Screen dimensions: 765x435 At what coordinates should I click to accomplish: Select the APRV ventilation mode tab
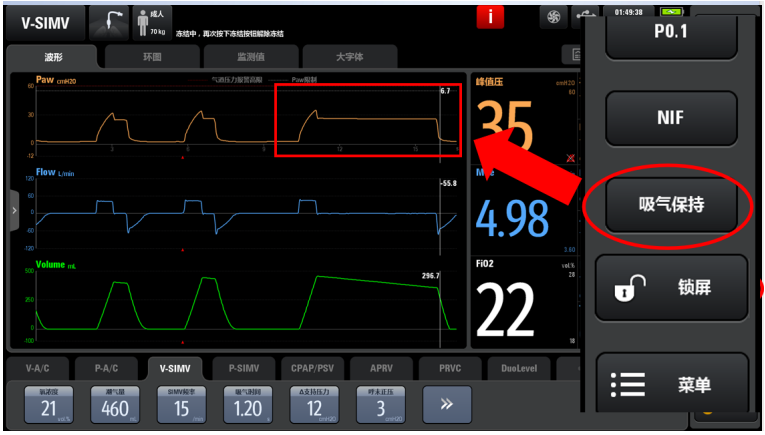tap(382, 368)
